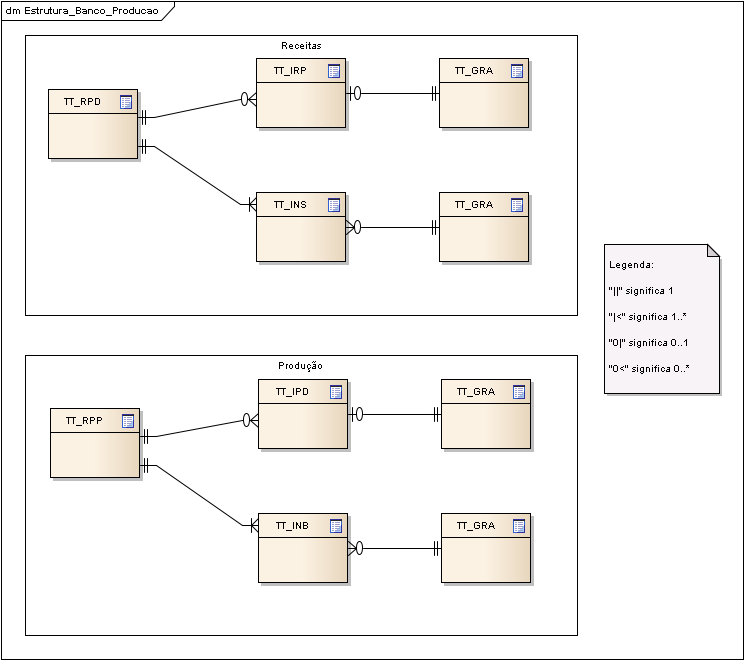Image resolution: width=744 pixels, height=660 pixels.
Task: Select connector between TT_INS and TT_GRA
Action: tap(392, 227)
